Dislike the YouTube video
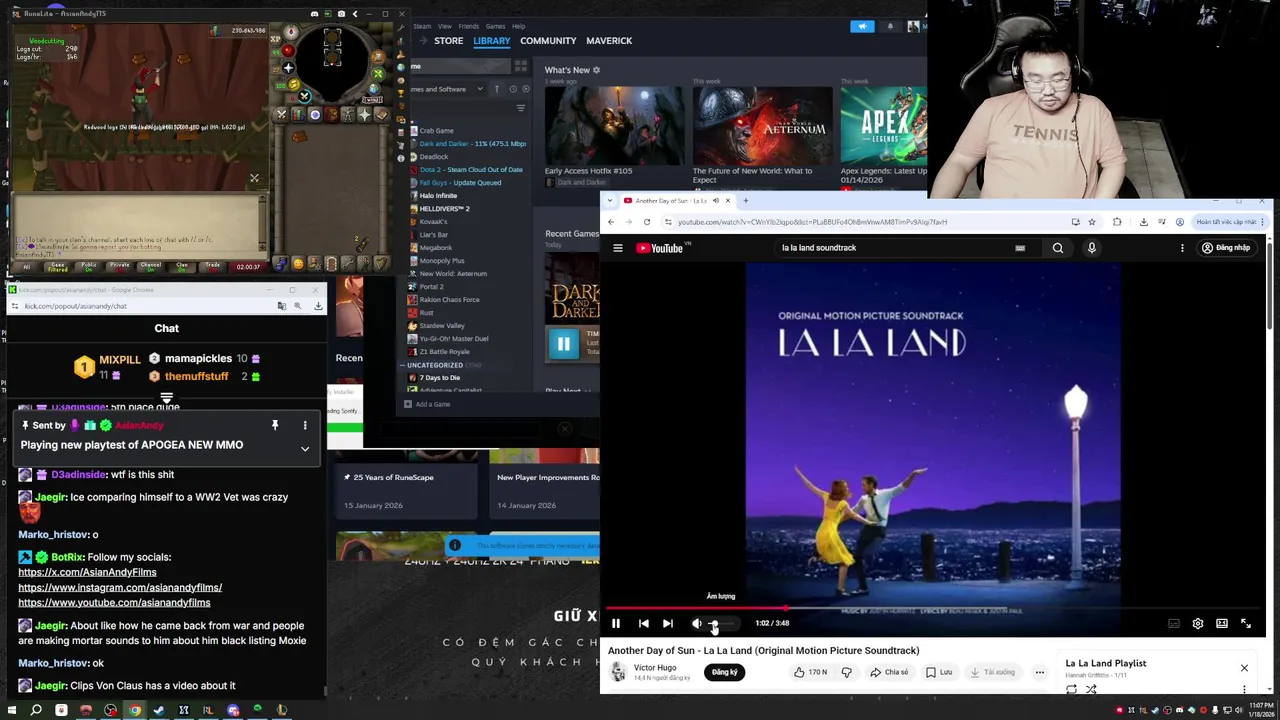The height and width of the screenshot is (720, 1280). (846, 672)
